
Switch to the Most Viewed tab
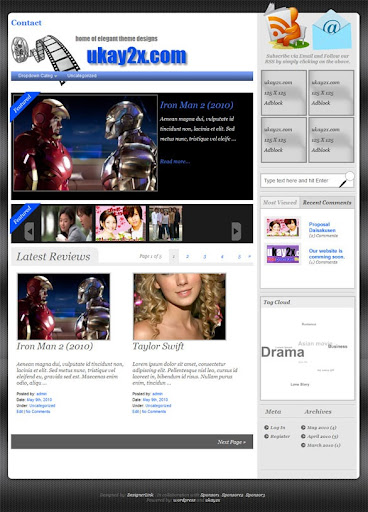click(x=280, y=202)
